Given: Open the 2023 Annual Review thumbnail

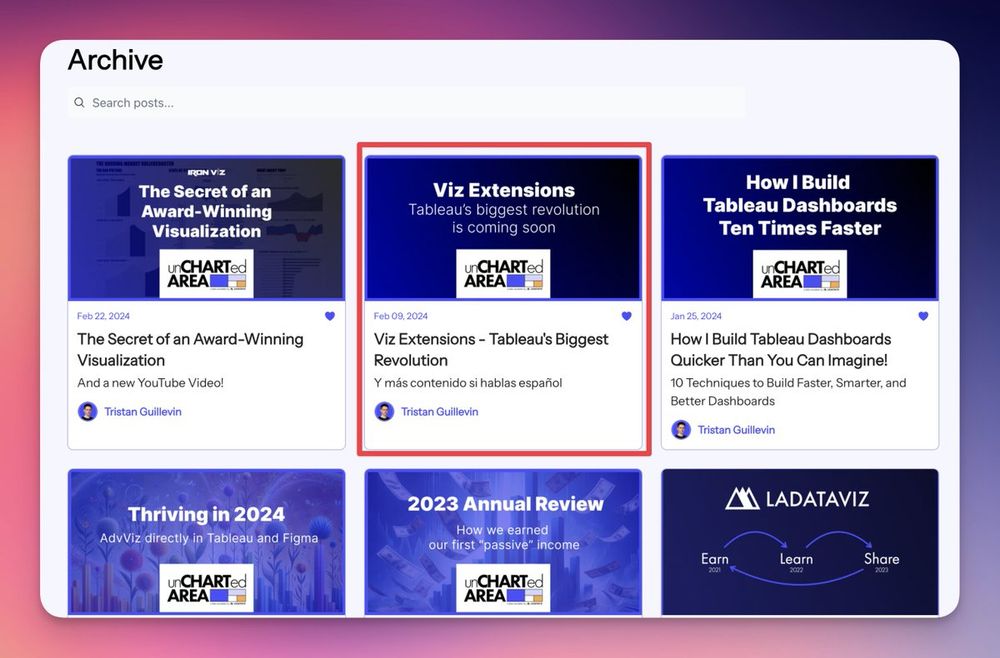Looking at the screenshot, I should [x=503, y=543].
